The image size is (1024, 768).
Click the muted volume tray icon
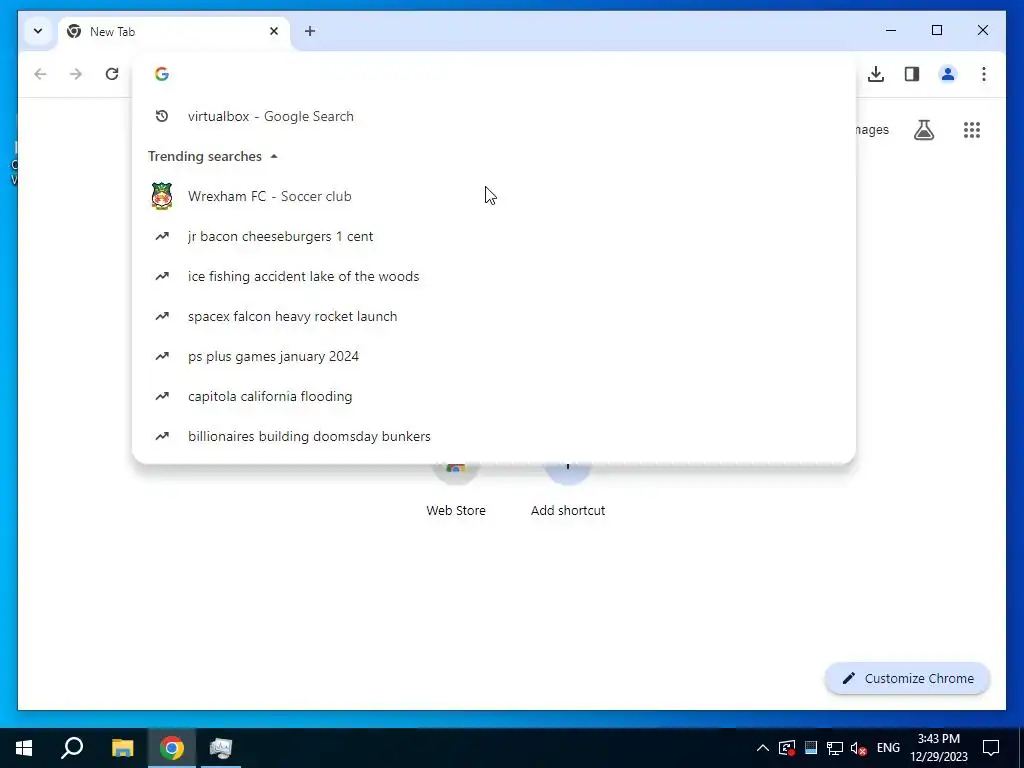pos(859,748)
